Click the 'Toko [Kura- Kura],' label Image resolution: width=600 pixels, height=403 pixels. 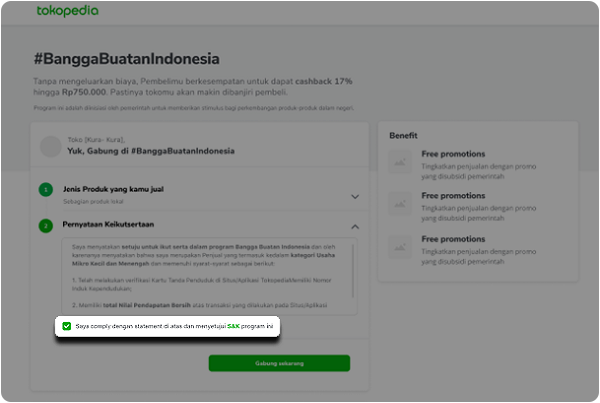point(96,139)
